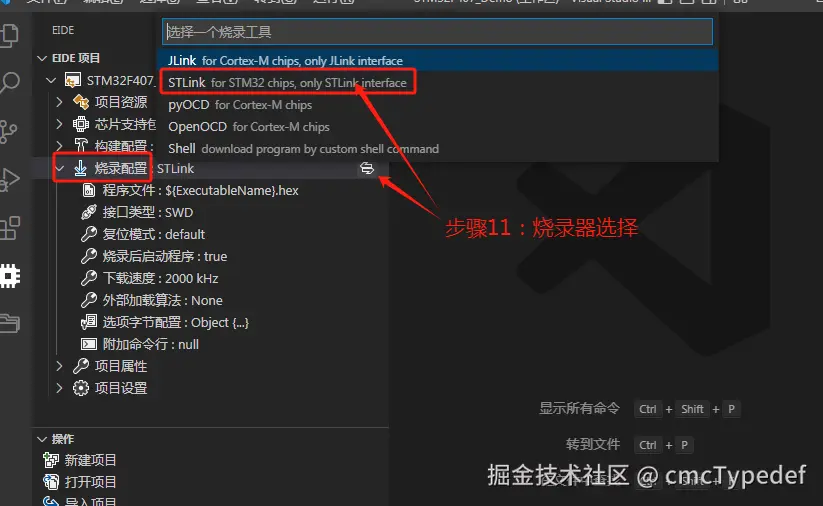The height and width of the screenshot is (506, 823).
Task: Choose OpenOCD for Cortex-M chips
Action: (x=249, y=127)
